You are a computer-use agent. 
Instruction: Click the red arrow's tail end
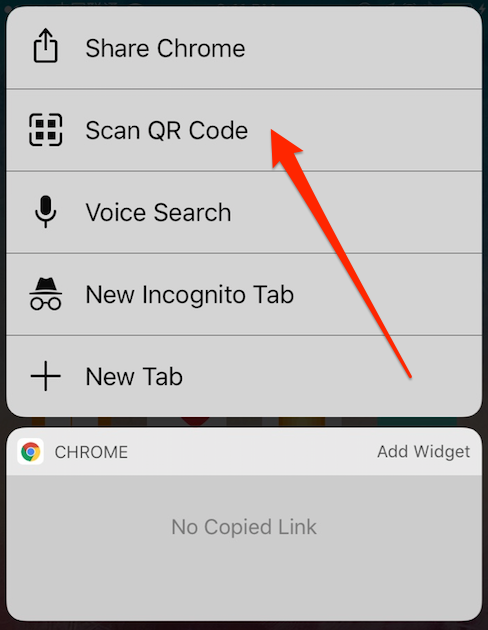409,375
